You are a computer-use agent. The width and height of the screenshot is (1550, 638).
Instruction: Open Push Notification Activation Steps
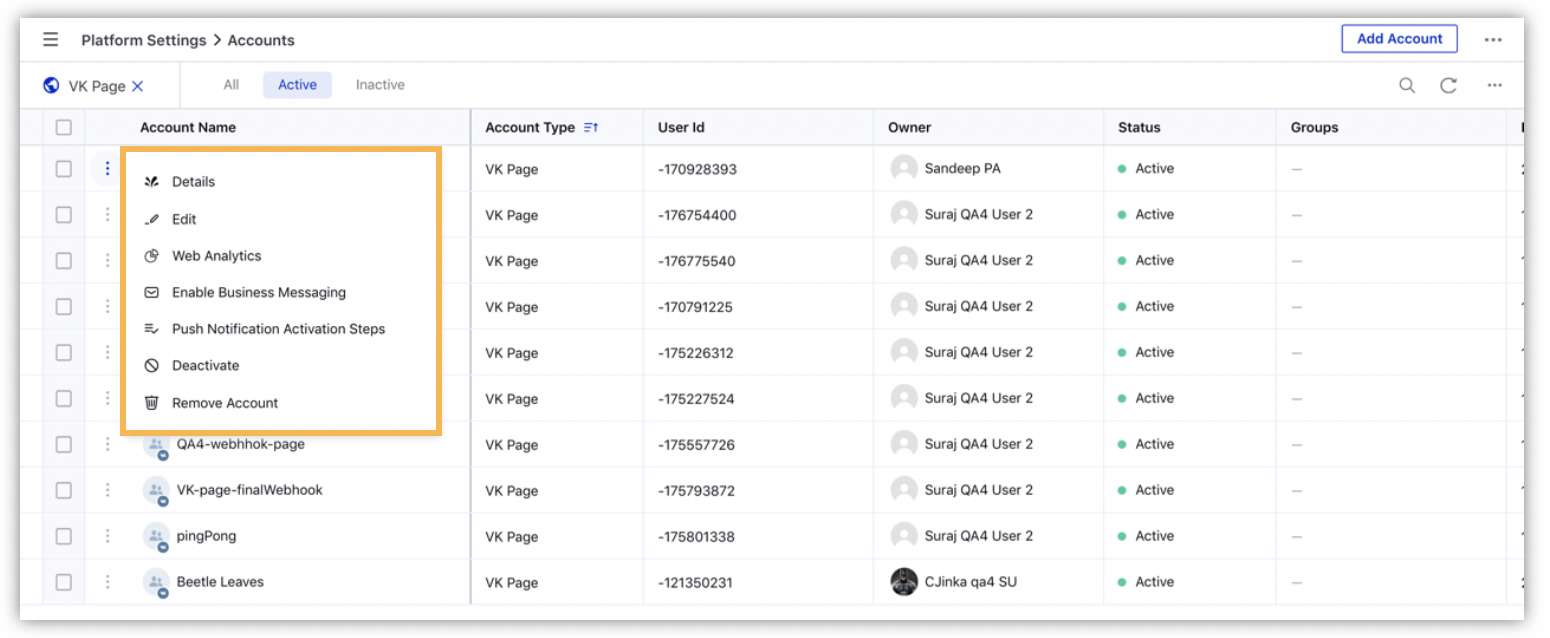[x=280, y=329]
